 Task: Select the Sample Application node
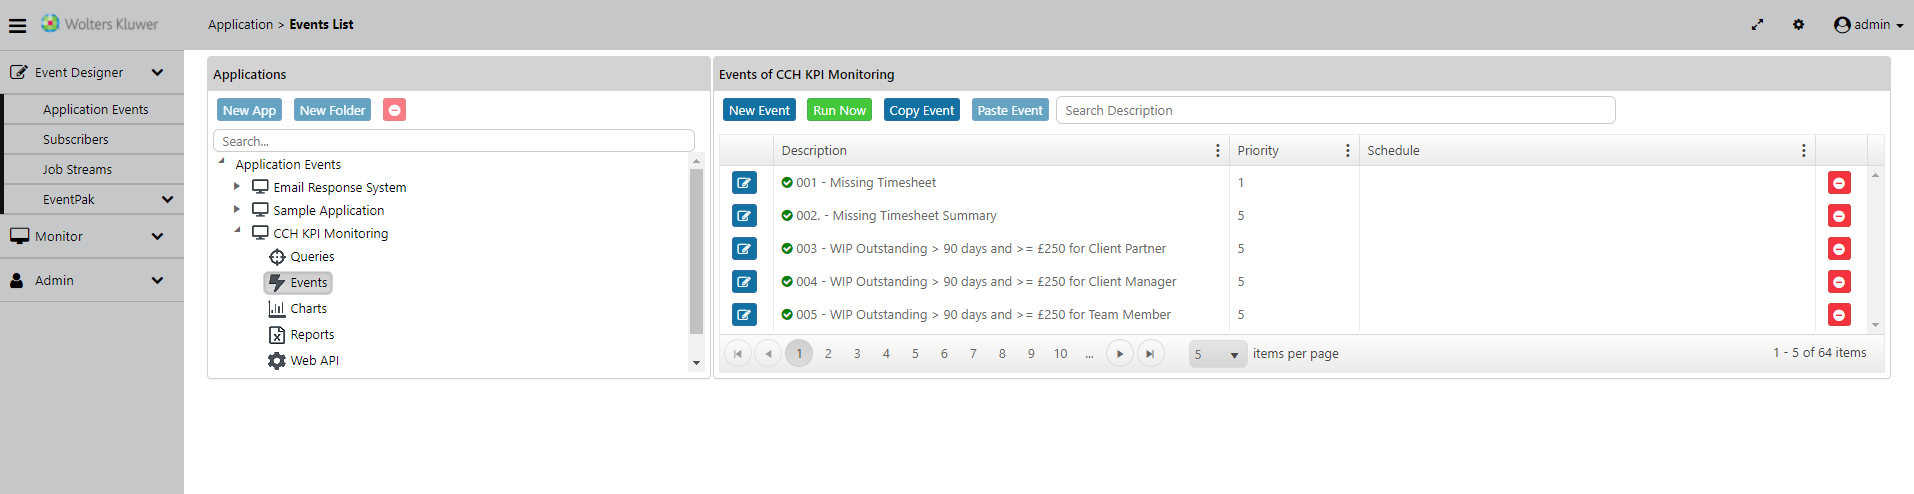[318, 210]
